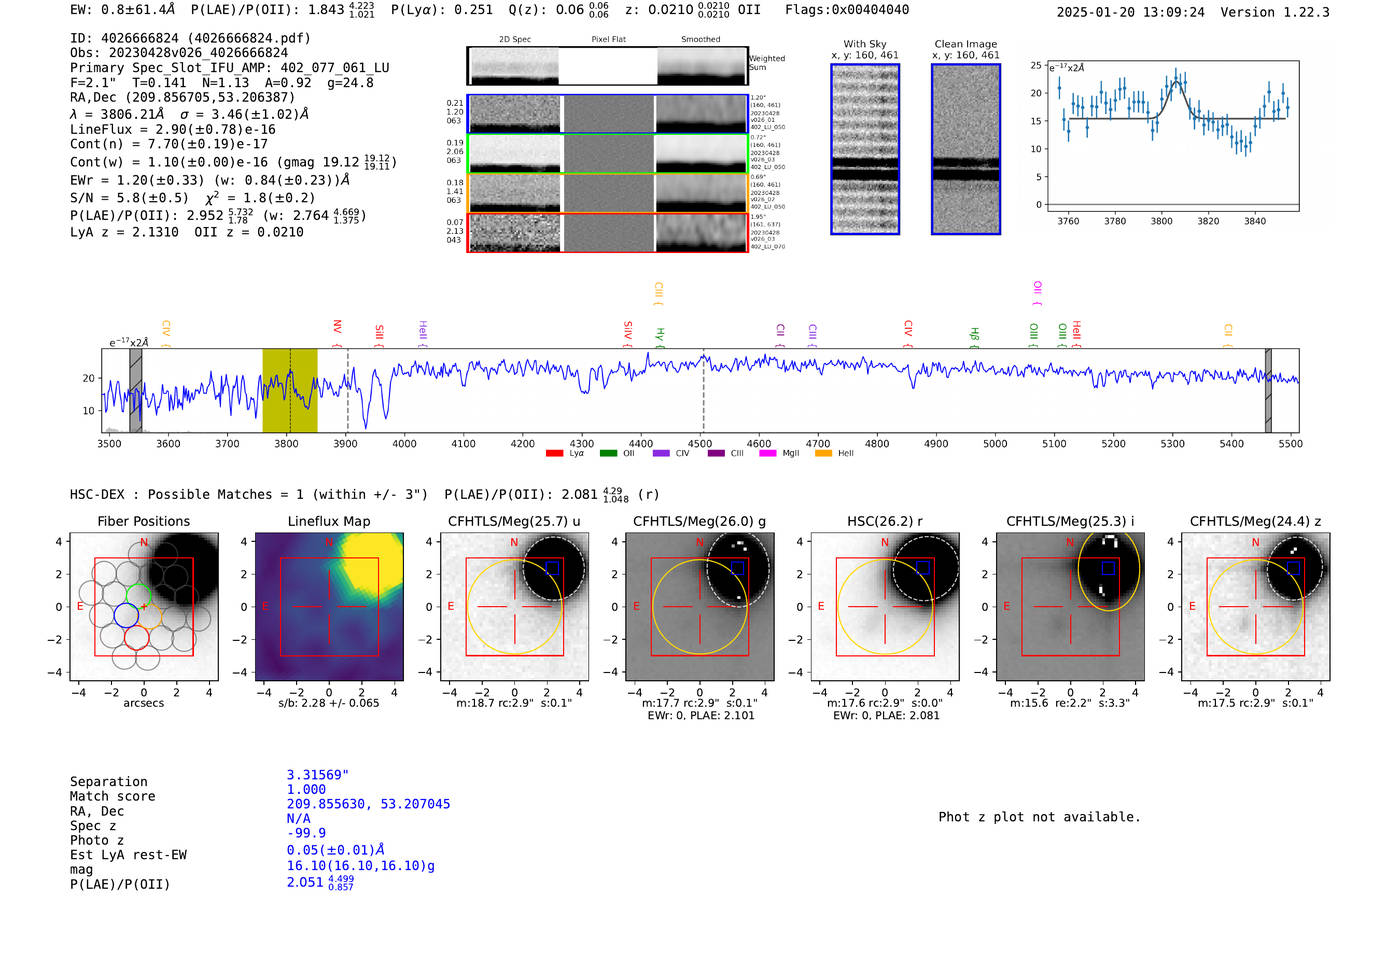Click the red SiIV line label
The width and height of the screenshot is (1400, 953).
(628, 332)
